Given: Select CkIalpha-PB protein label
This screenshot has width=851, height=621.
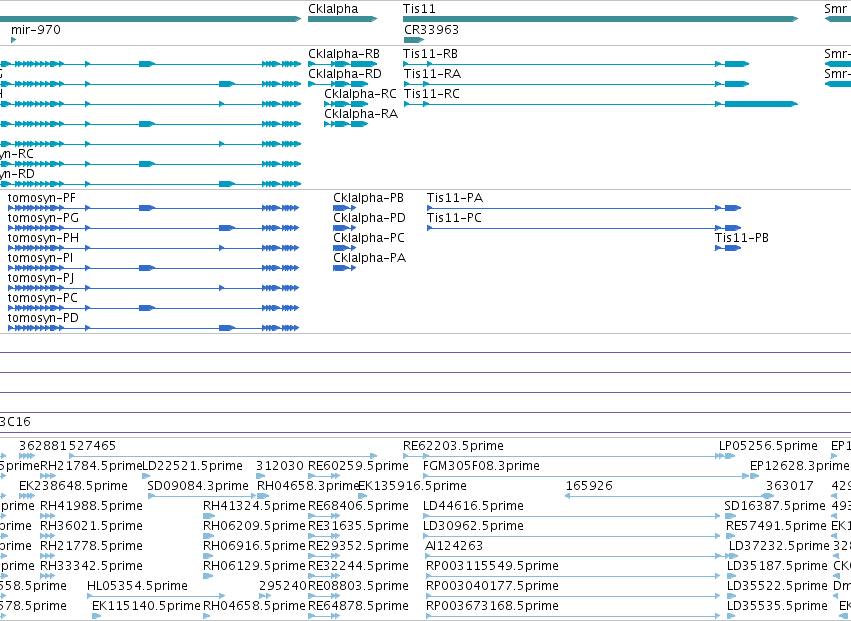Looking at the screenshot, I should click(369, 198).
